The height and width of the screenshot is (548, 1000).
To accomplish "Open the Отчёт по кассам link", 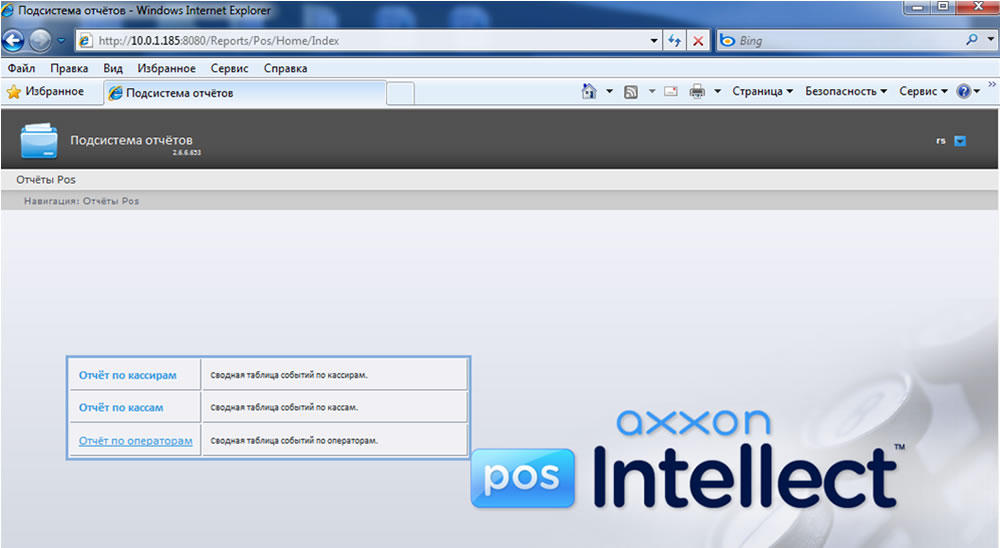I will tap(121, 407).
